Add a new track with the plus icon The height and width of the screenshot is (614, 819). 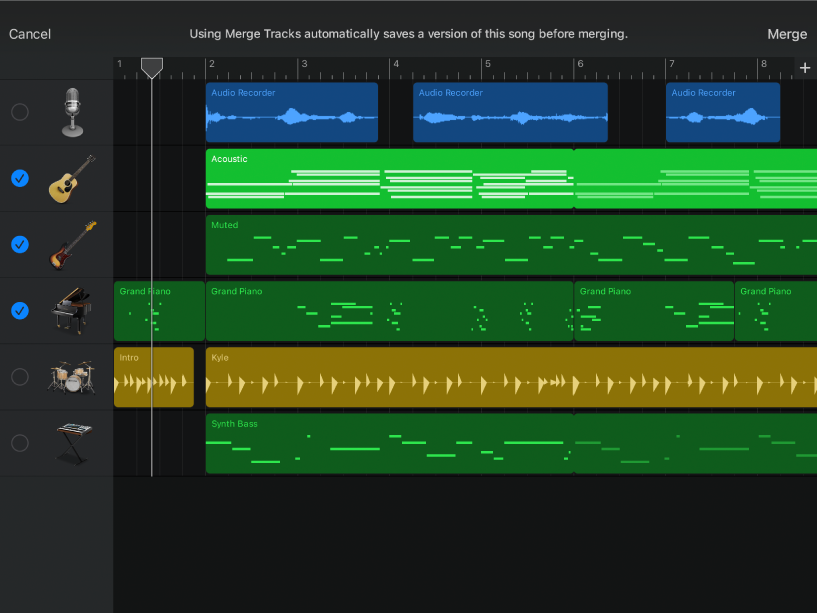click(x=804, y=68)
